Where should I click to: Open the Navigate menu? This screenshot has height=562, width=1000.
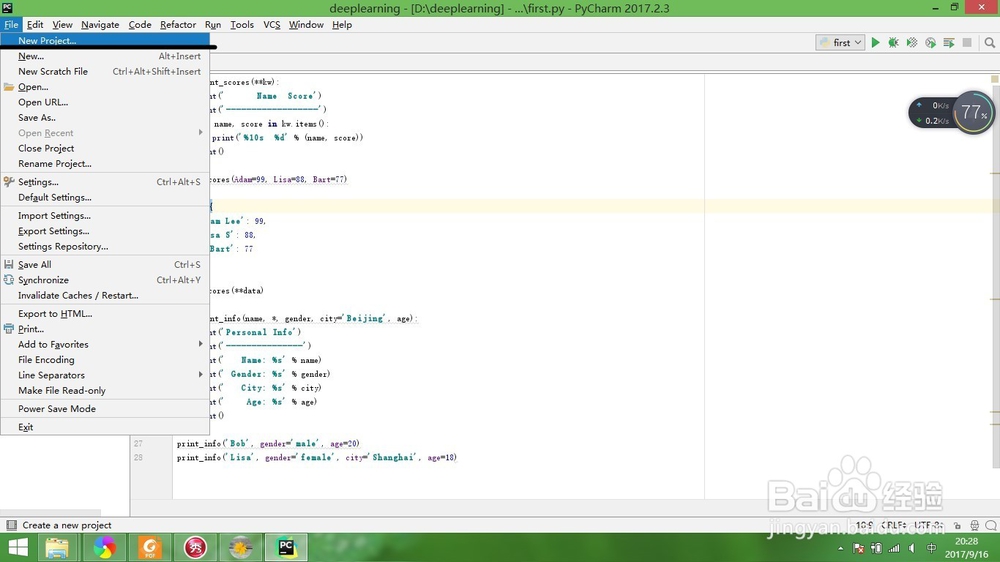click(100, 24)
